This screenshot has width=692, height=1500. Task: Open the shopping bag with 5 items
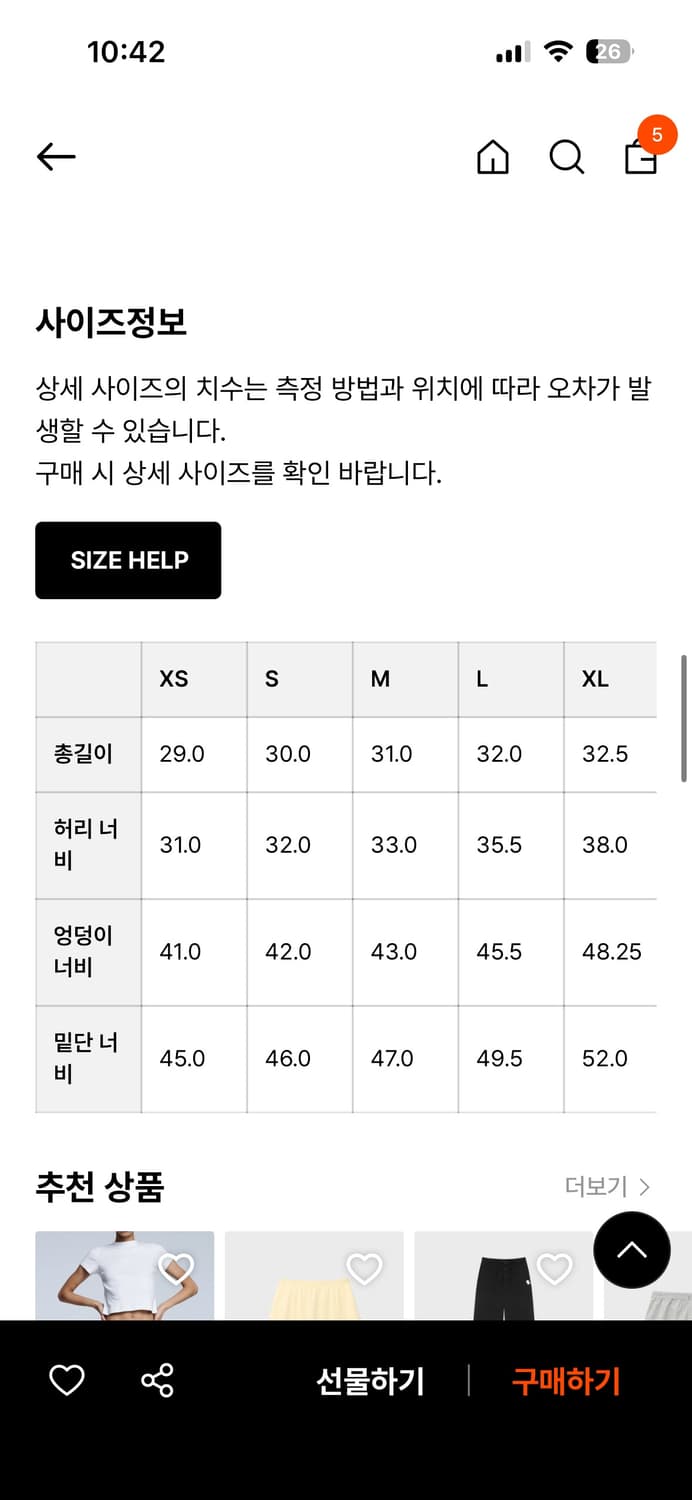pos(639,160)
